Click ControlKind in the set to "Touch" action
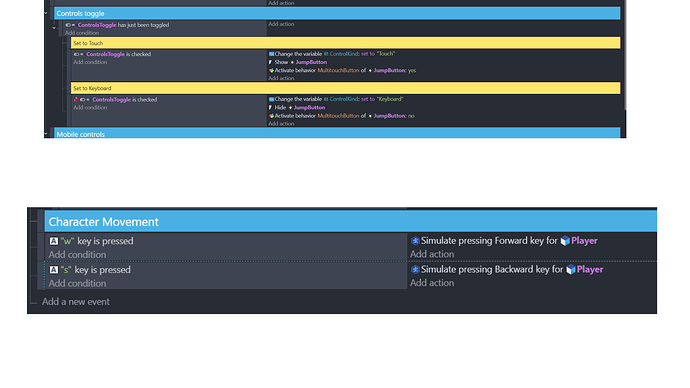Viewport: 690px width, 388px height. click(x=344, y=54)
